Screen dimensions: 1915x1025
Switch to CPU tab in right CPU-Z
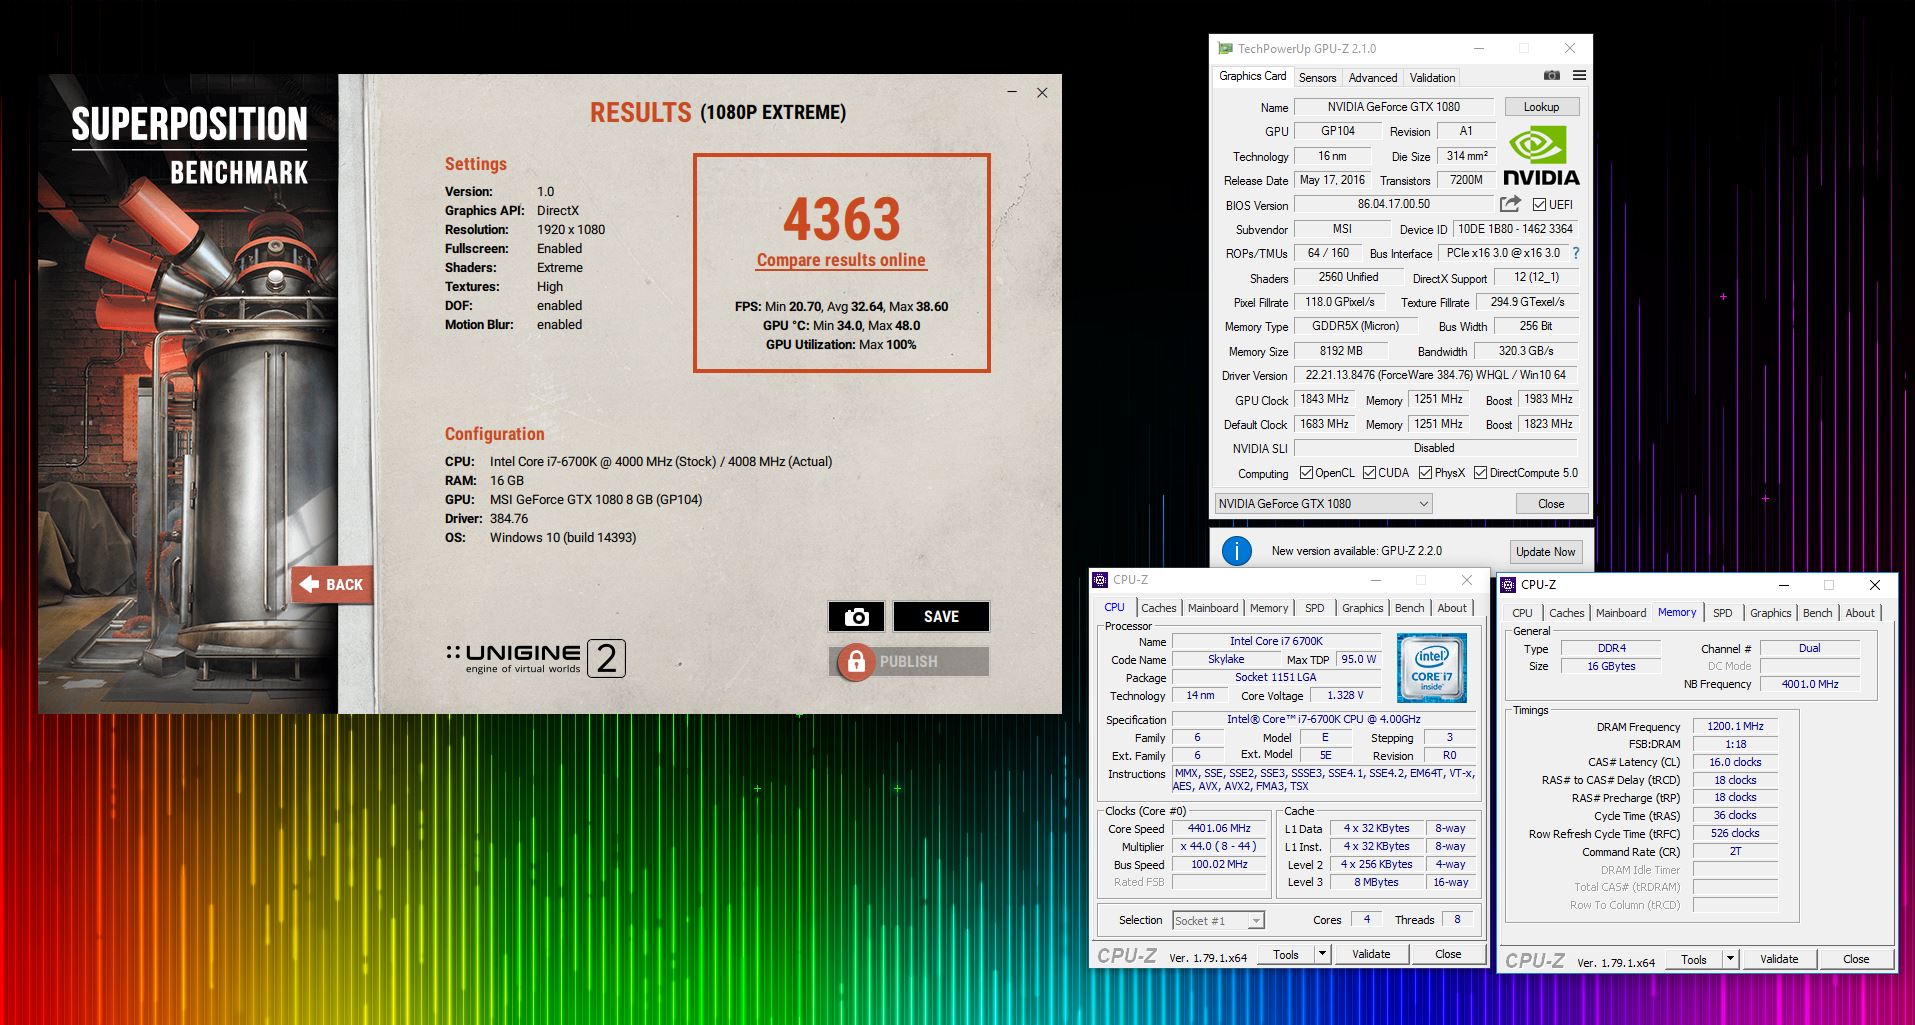click(1522, 613)
